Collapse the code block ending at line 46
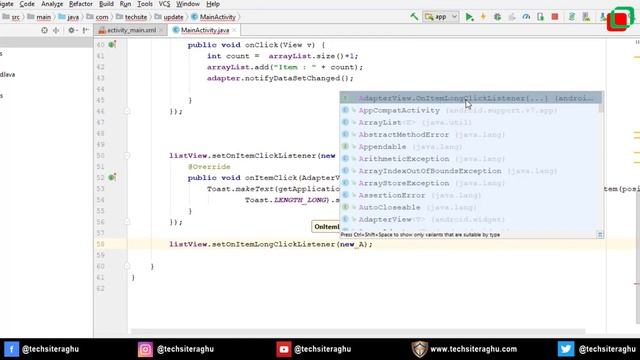 pos(127,111)
